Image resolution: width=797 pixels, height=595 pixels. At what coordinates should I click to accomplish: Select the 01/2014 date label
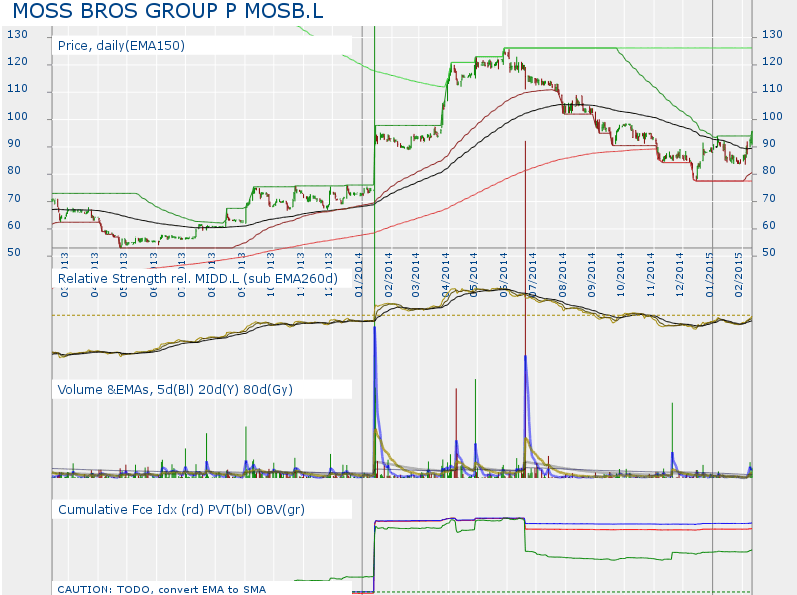point(359,275)
